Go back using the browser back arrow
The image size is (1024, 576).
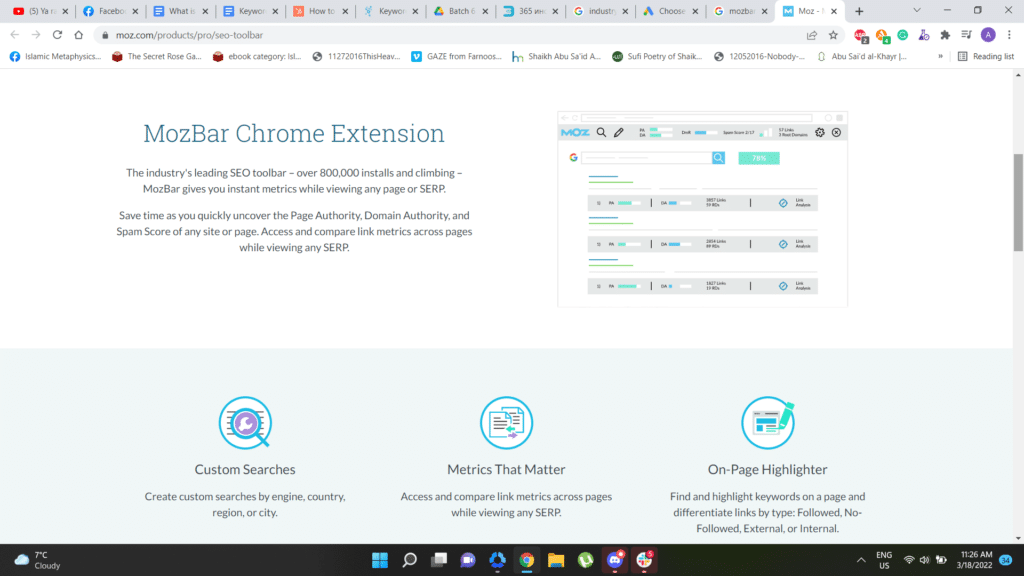(14, 35)
